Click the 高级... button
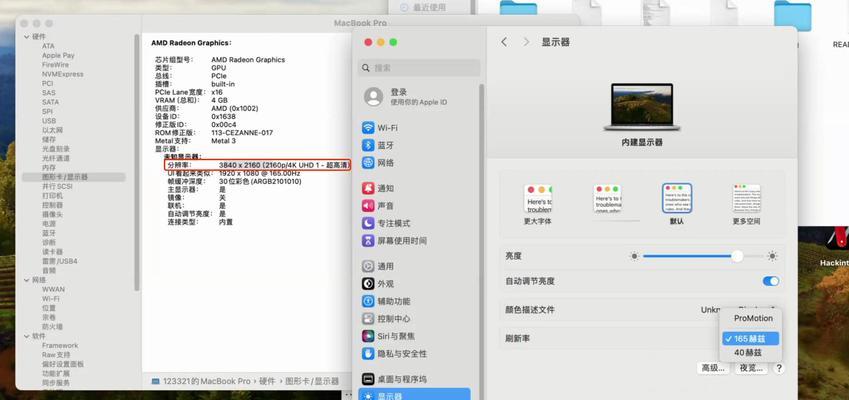This screenshot has width=849, height=400. 713,368
